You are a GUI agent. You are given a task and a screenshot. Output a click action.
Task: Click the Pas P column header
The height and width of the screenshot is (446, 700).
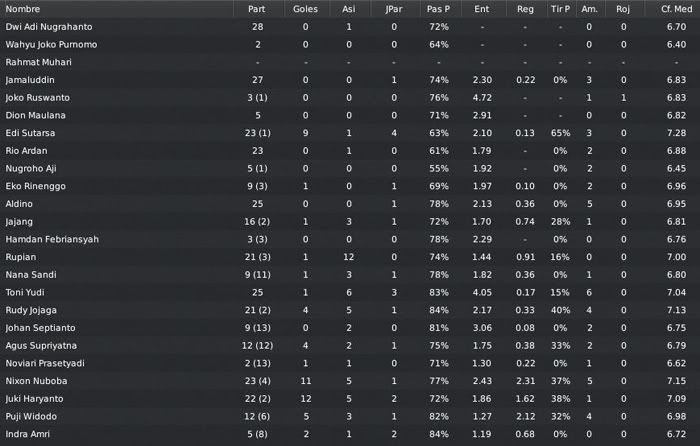[438, 9]
